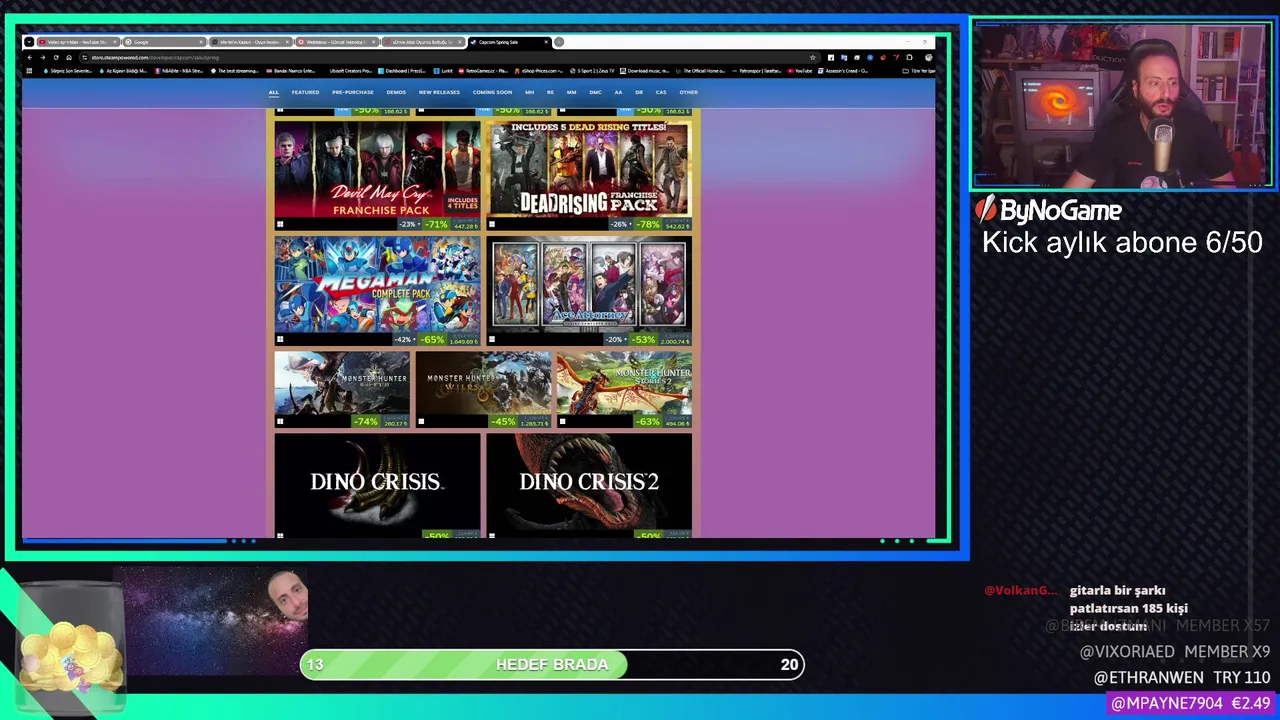Open the Assassin's Creed bookmark
The image size is (1280, 720).
click(x=842, y=71)
